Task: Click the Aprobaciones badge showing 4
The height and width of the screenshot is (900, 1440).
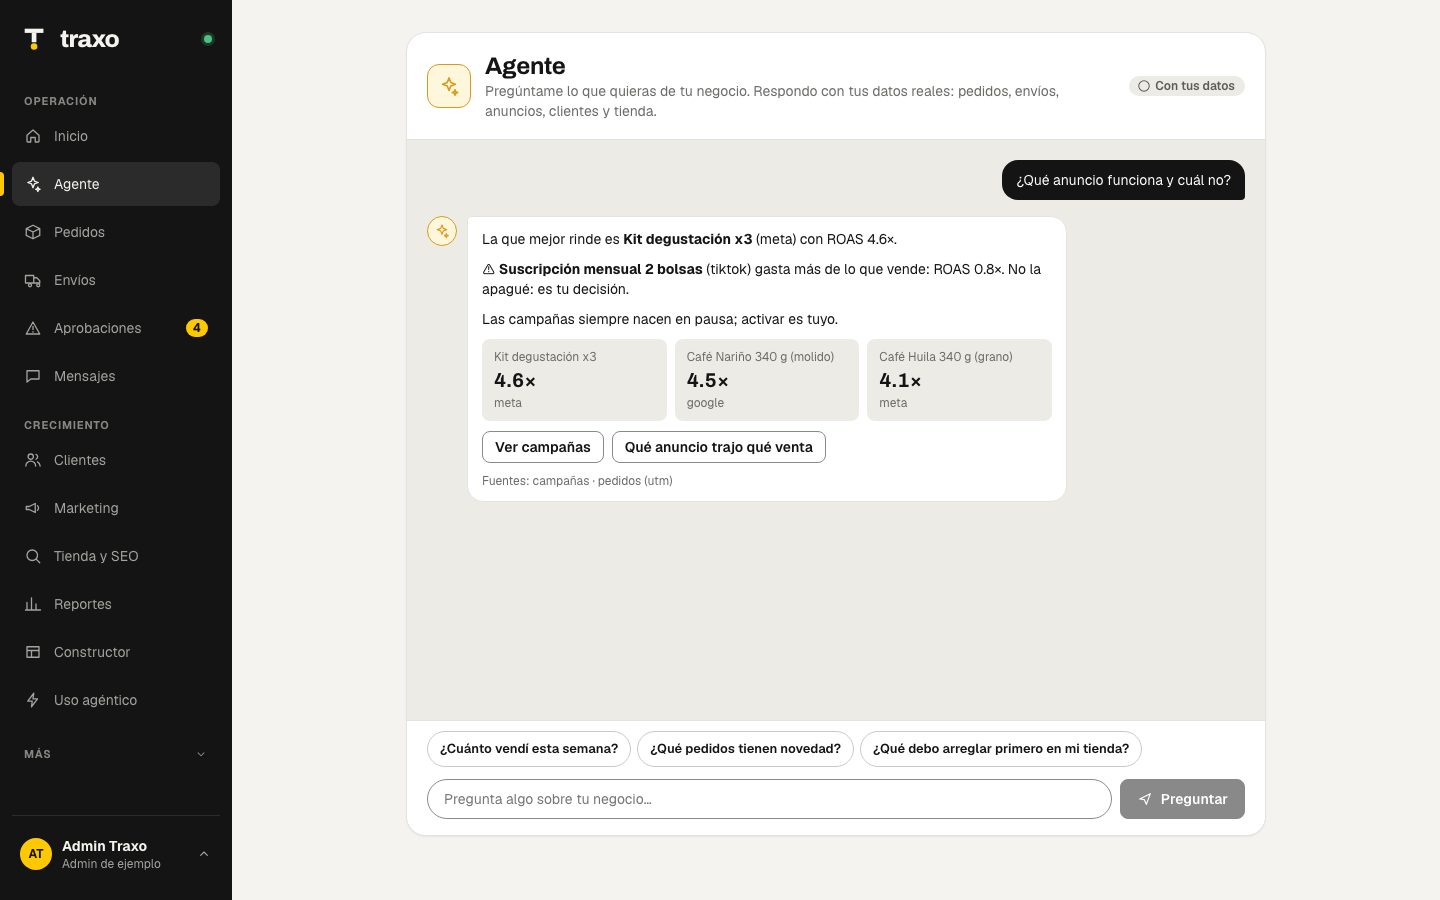Action: click(x=197, y=328)
